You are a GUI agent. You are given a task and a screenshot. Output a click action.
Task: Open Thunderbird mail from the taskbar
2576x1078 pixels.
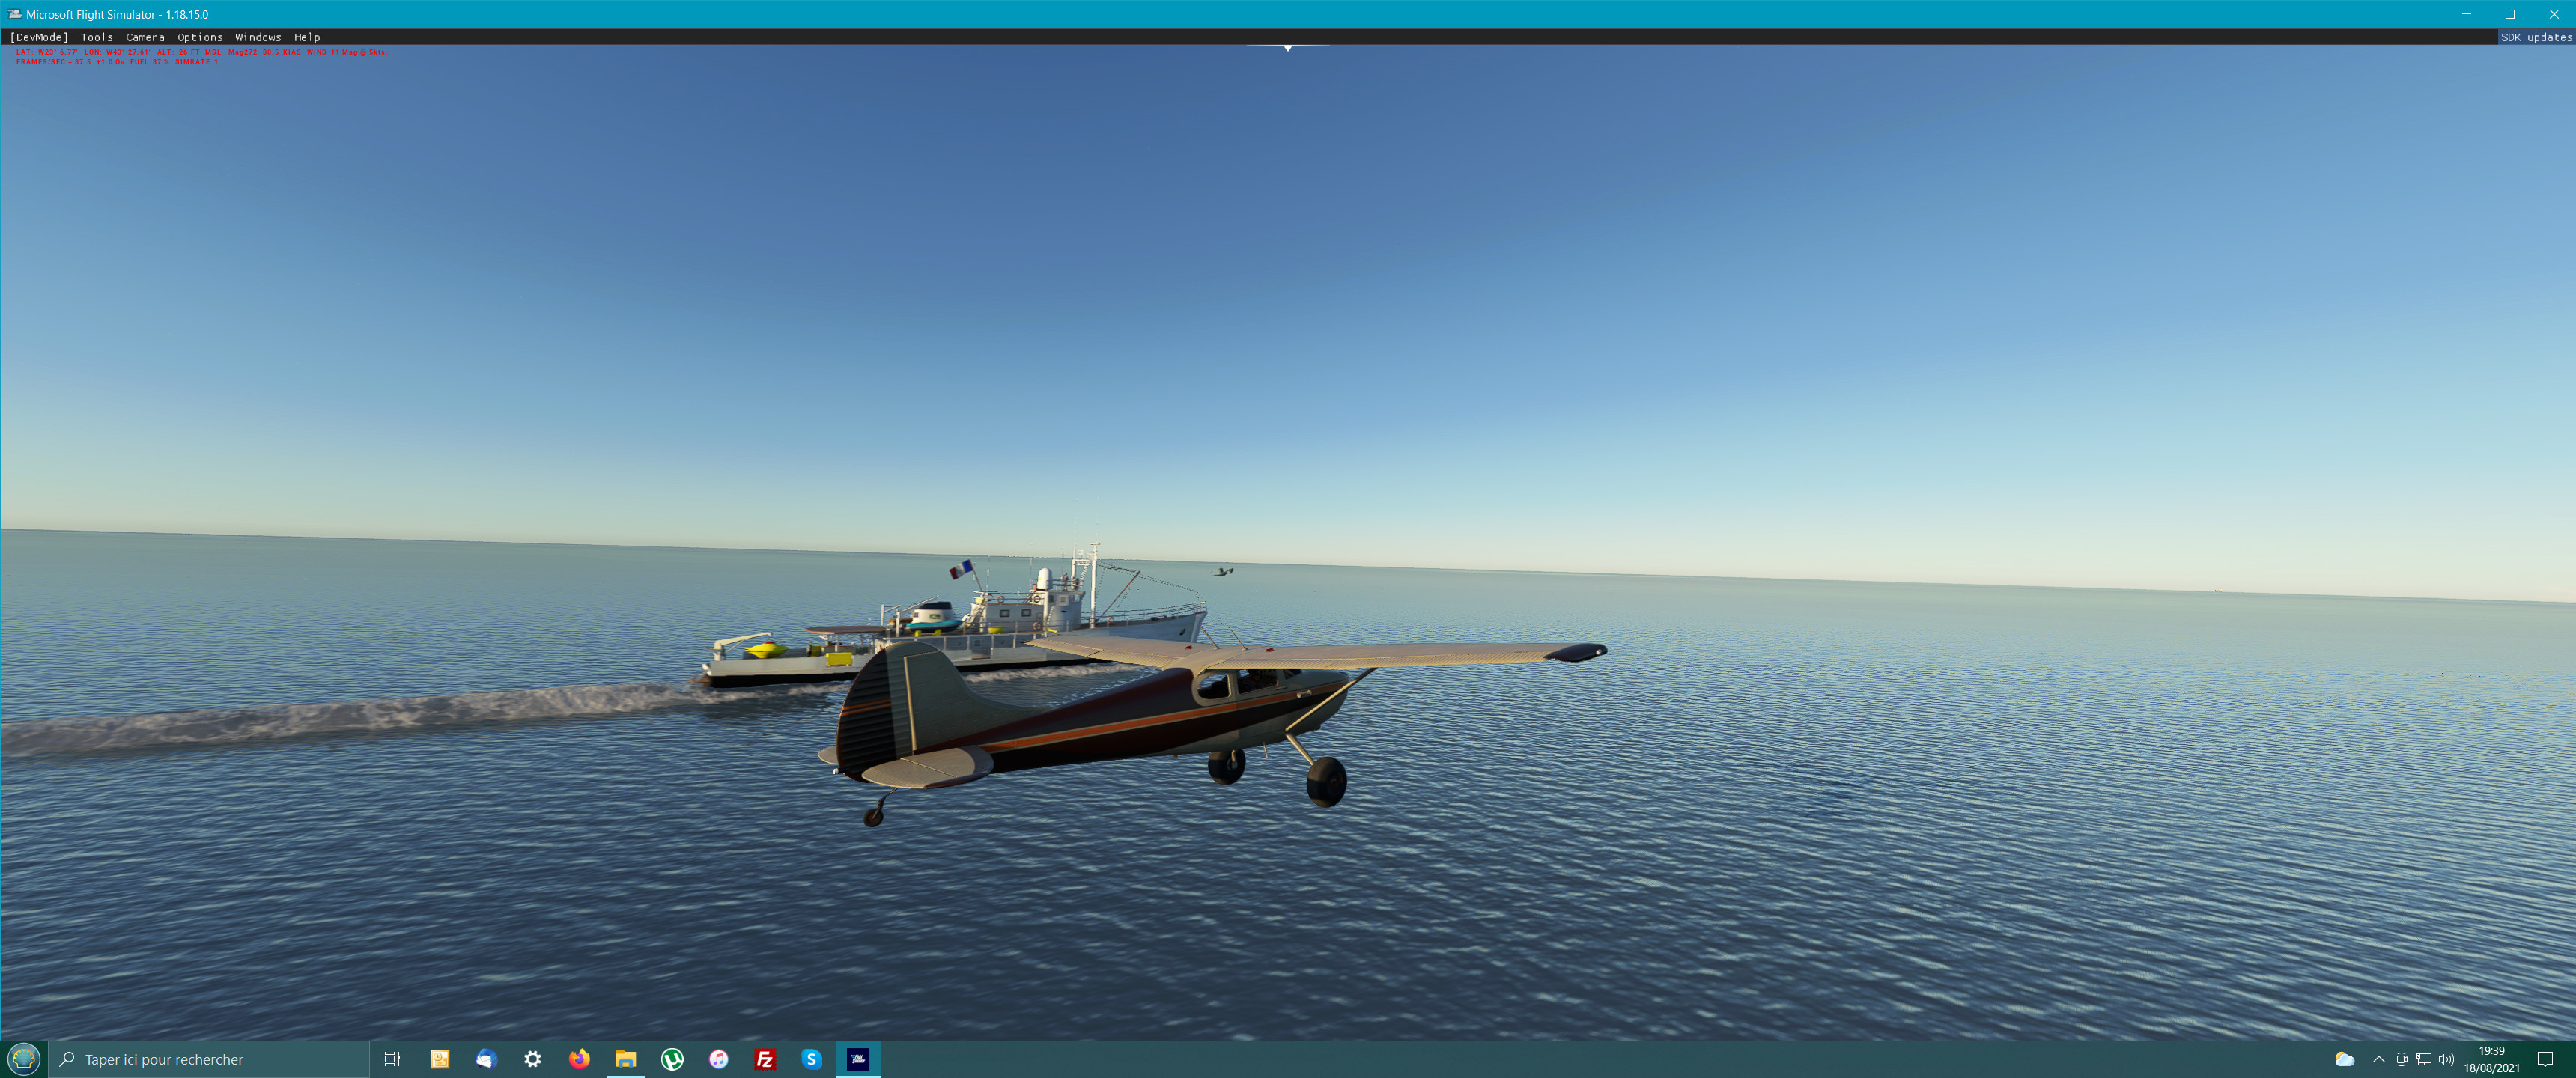486,1059
